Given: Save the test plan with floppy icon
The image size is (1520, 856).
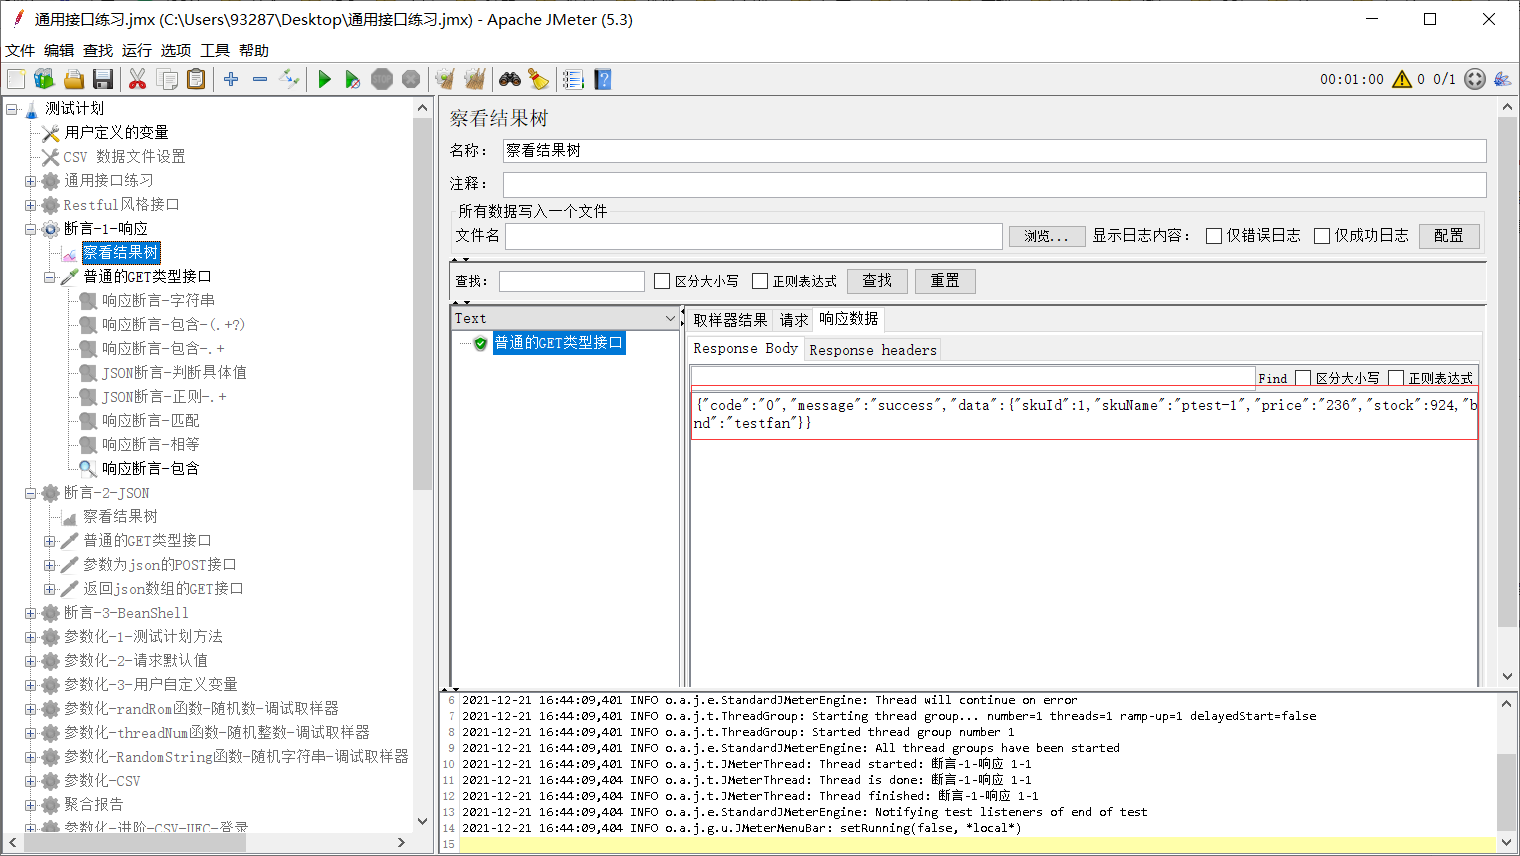Looking at the screenshot, I should 102,79.
